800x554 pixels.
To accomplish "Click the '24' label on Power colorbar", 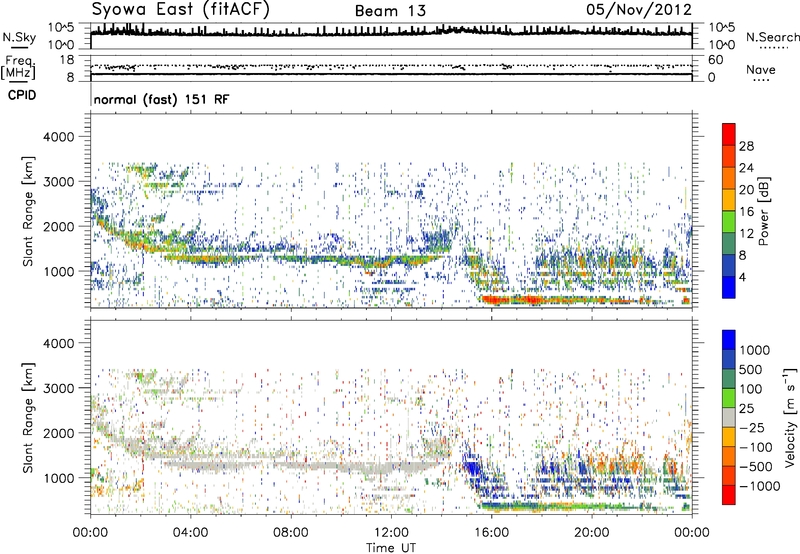I will click(x=746, y=168).
